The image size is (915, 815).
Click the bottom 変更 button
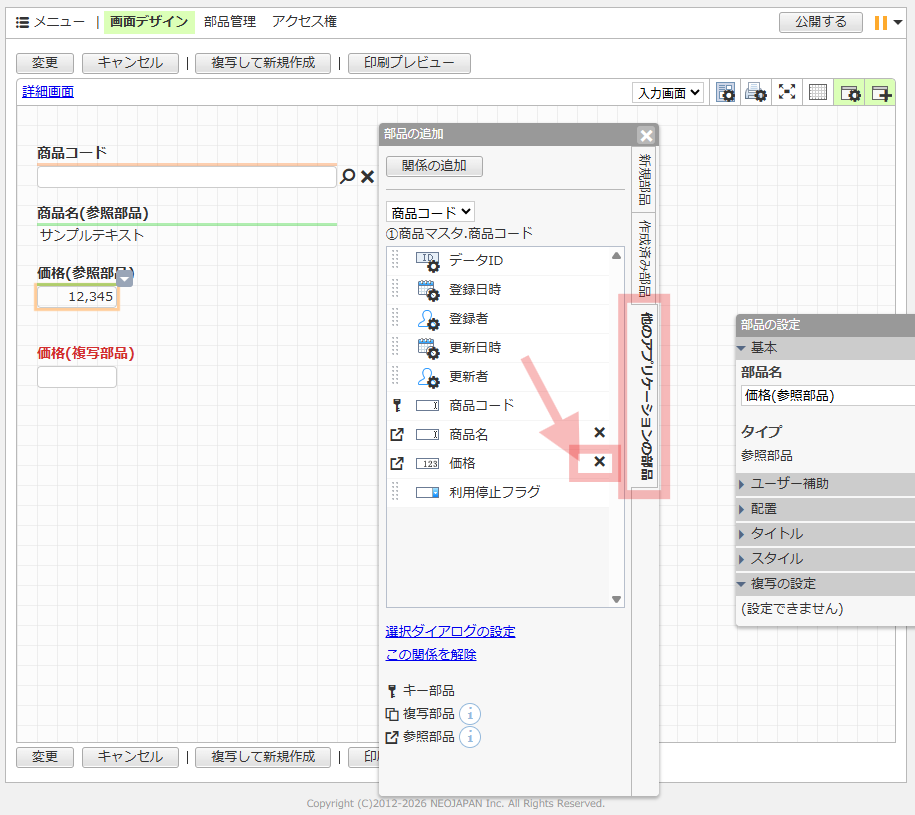pos(45,757)
